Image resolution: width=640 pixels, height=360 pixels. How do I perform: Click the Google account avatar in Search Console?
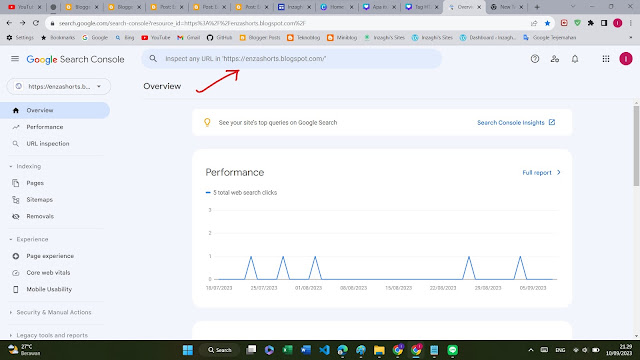click(626, 59)
